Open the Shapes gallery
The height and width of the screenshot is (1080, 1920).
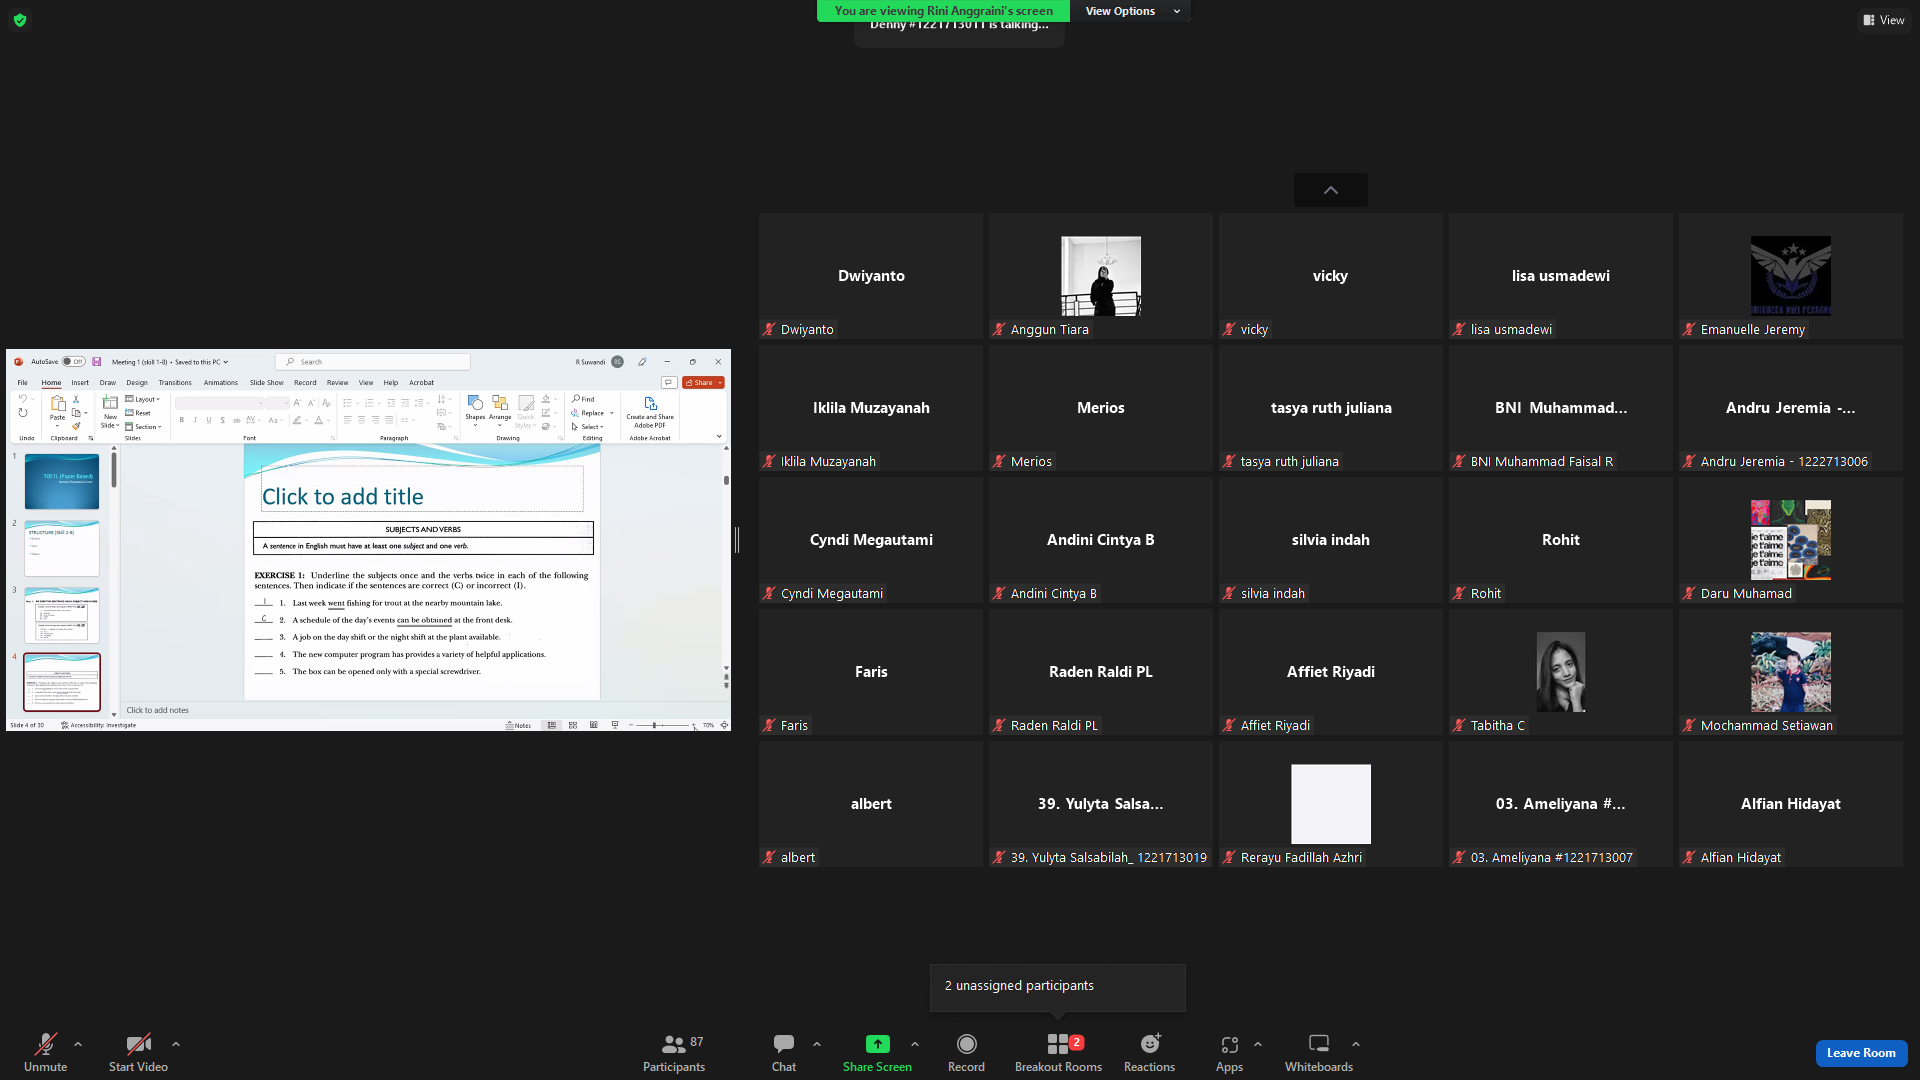pyautogui.click(x=475, y=410)
